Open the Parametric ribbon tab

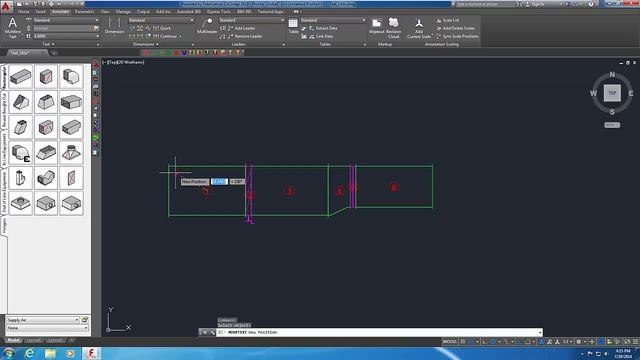[x=84, y=12]
